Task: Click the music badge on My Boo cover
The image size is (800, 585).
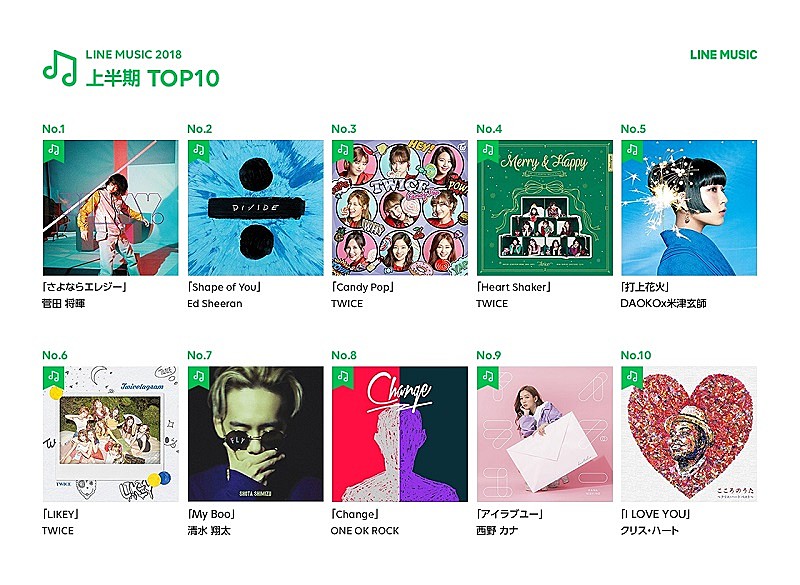Action: [198, 376]
